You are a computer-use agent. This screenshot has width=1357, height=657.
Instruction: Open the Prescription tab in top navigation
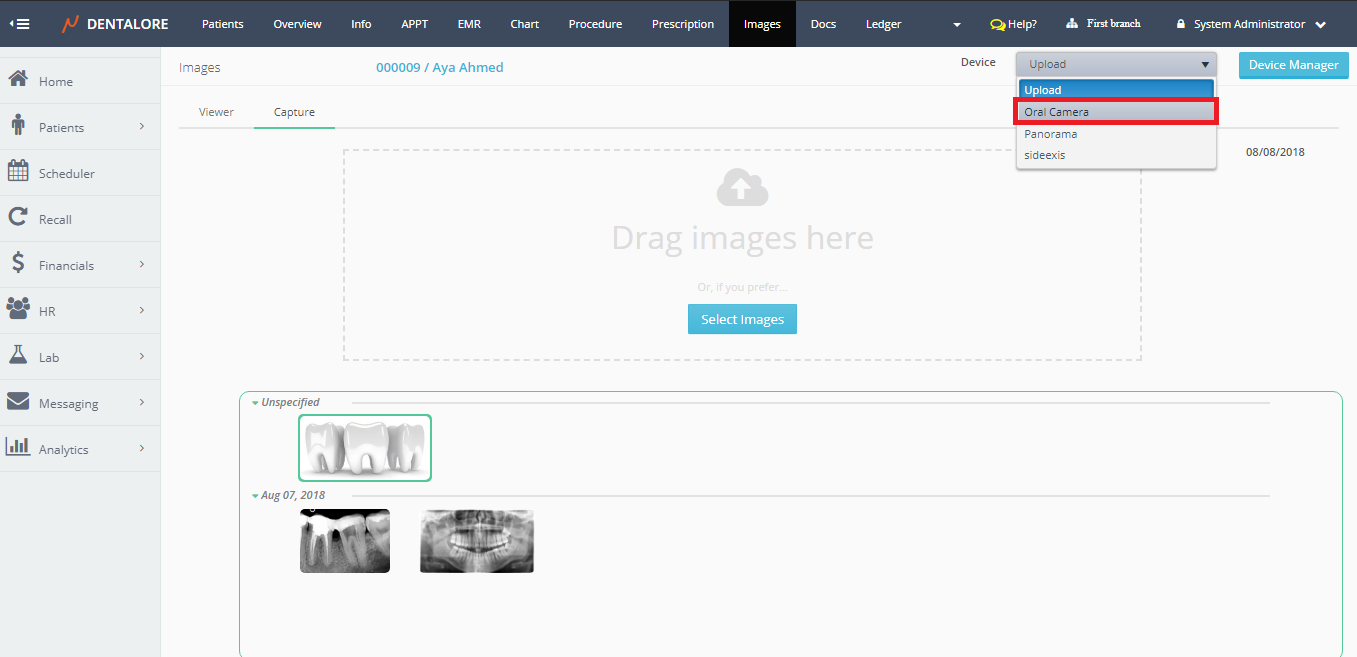(x=682, y=24)
